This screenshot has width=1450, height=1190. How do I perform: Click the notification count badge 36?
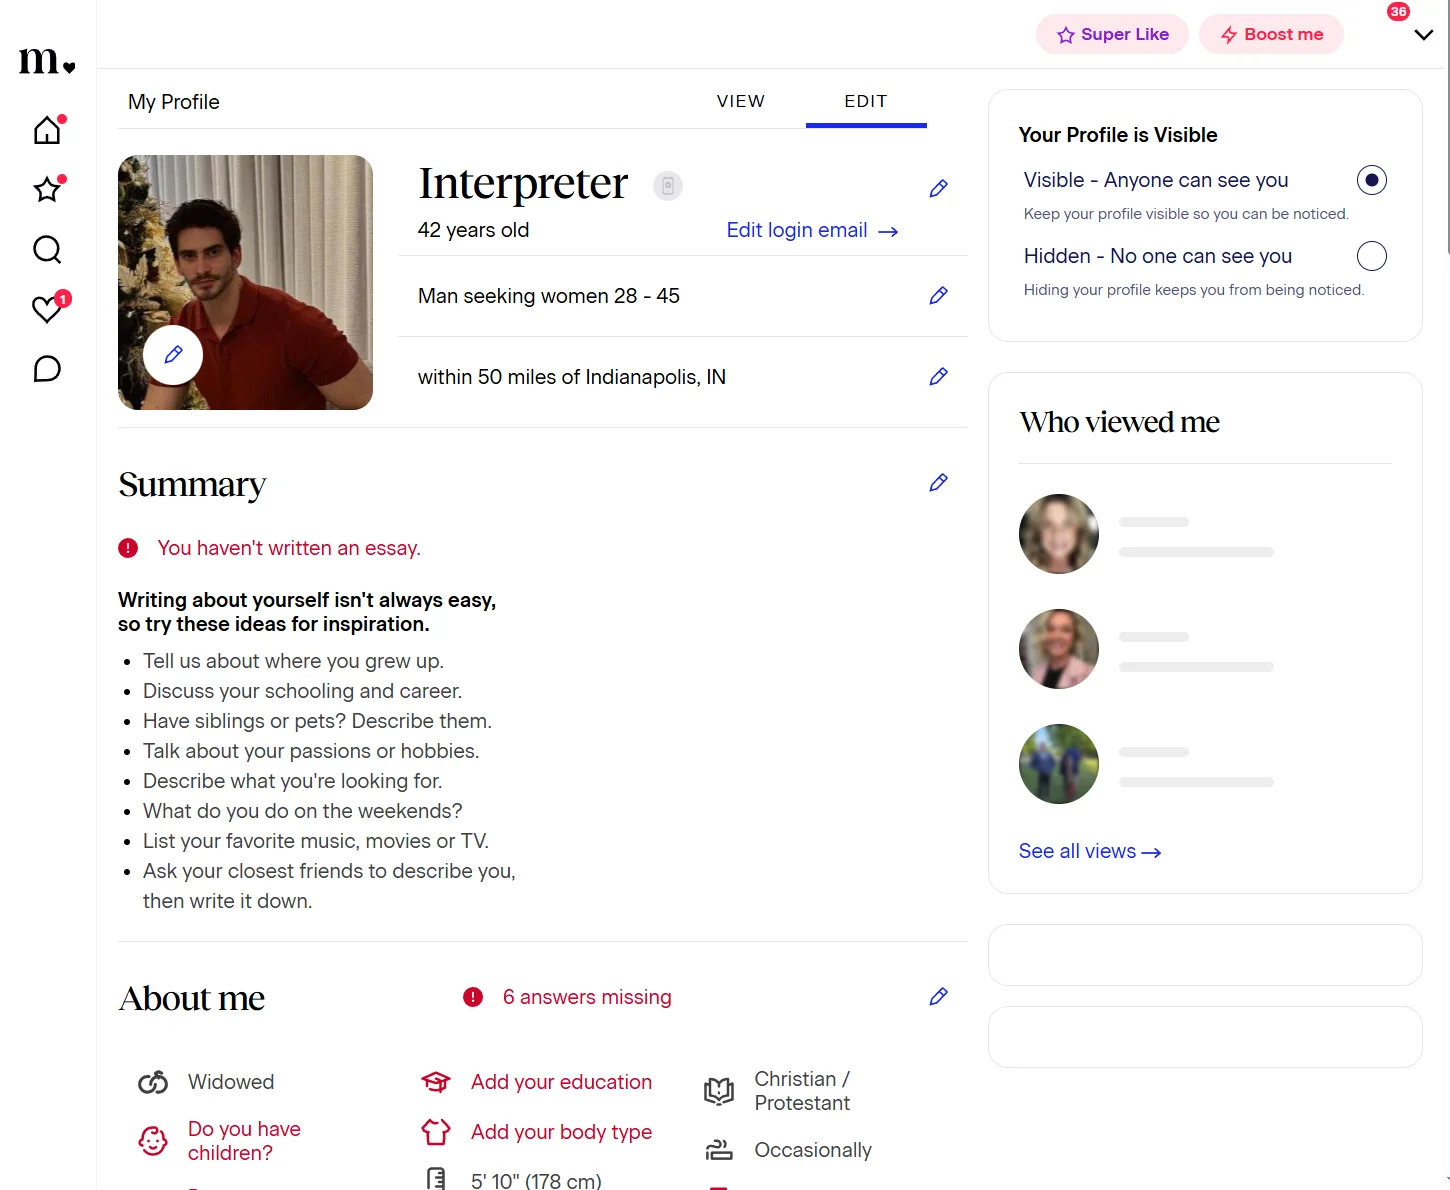(x=1398, y=12)
